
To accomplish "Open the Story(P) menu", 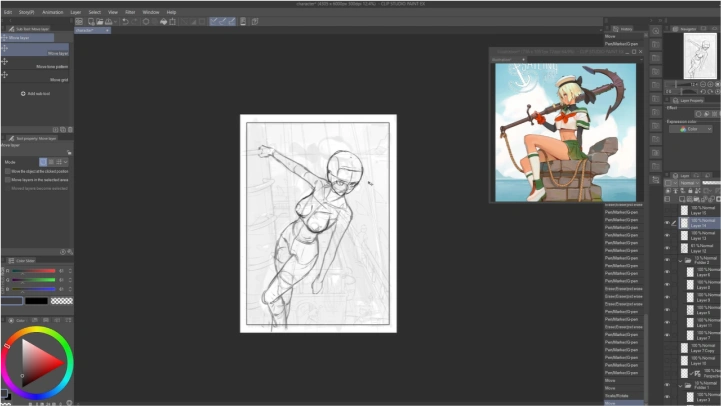I will (27, 12).
